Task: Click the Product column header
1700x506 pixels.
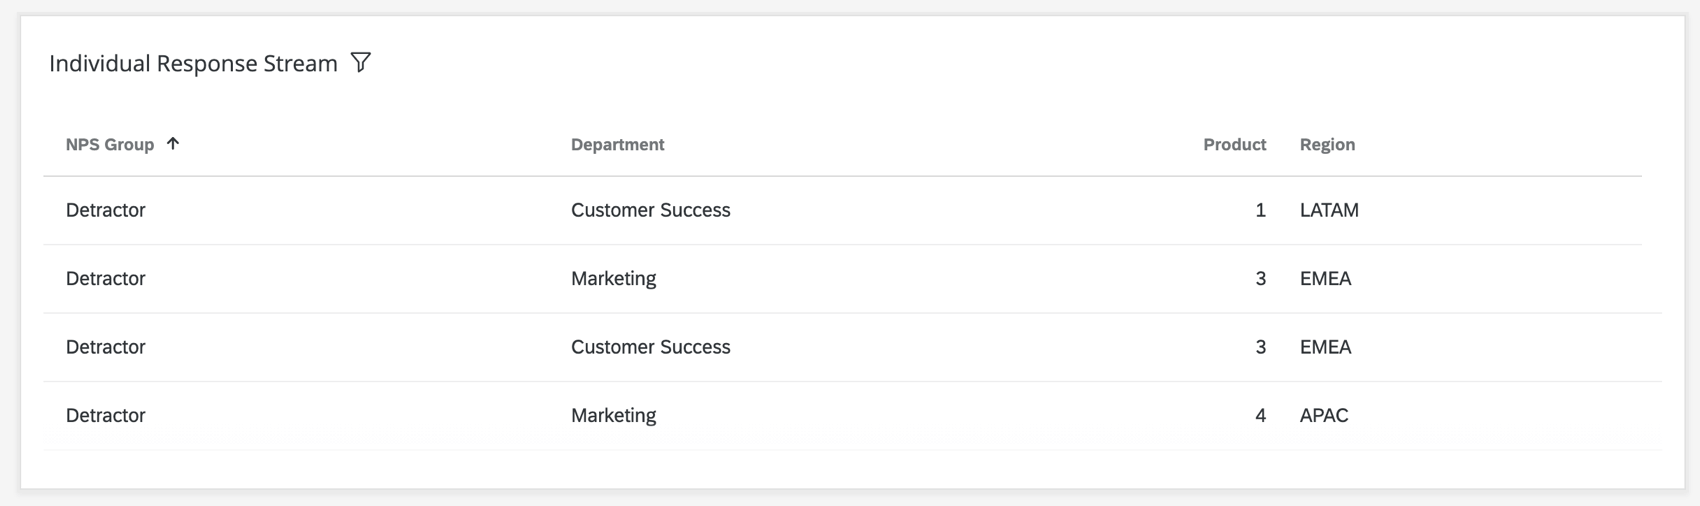Action: pyautogui.click(x=1234, y=145)
